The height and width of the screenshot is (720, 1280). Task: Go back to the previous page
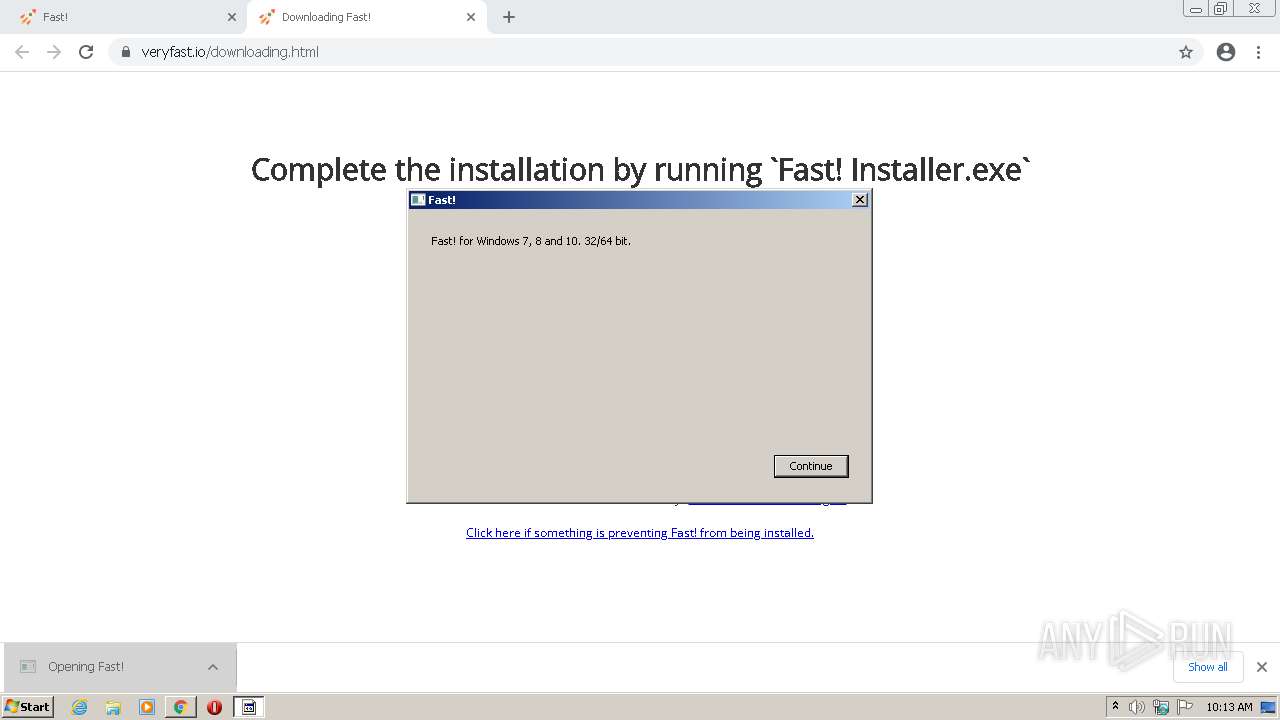point(22,52)
